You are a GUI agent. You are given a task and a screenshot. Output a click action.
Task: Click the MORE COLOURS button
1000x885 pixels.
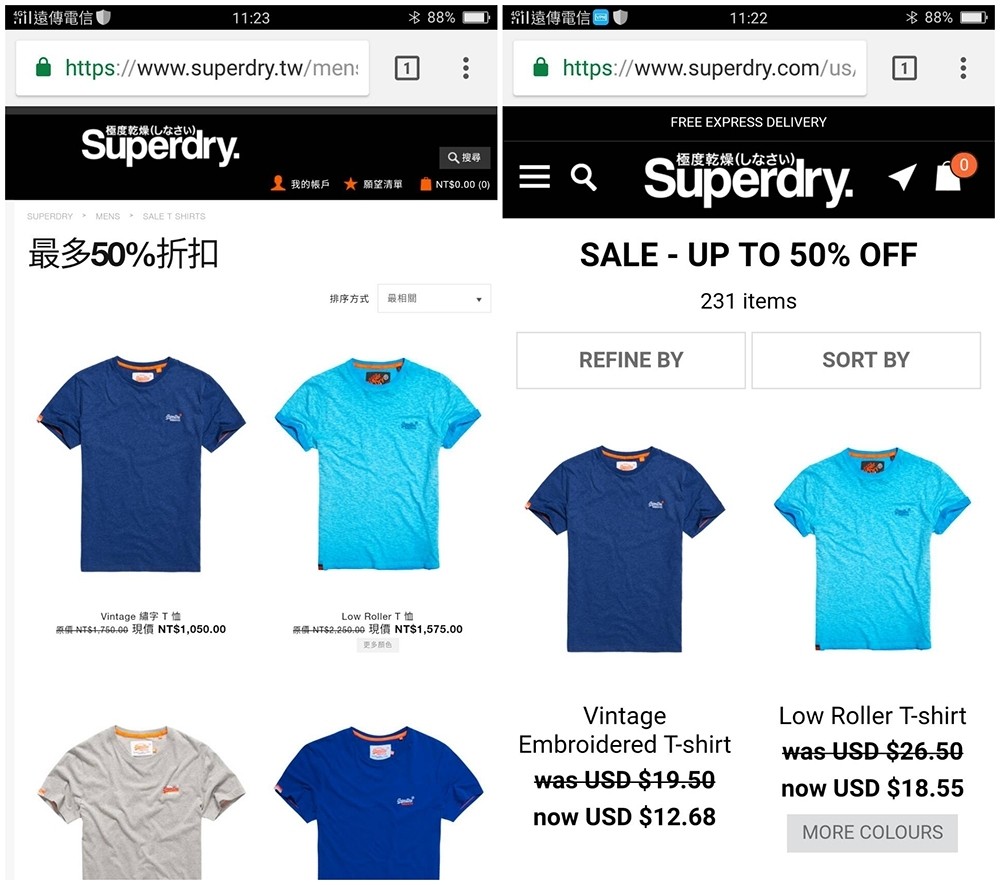pos(872,833)
